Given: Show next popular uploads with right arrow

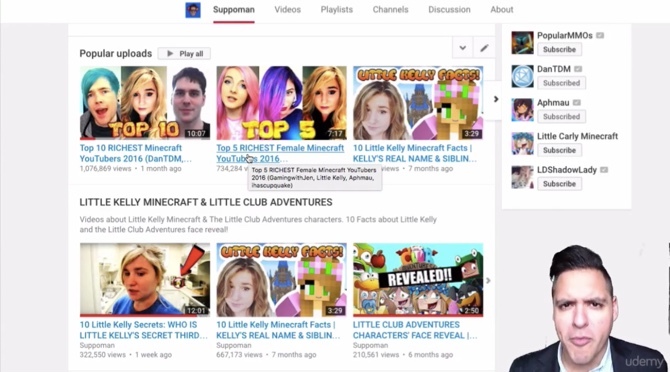Looking at the screenshot, I should 496,99.
